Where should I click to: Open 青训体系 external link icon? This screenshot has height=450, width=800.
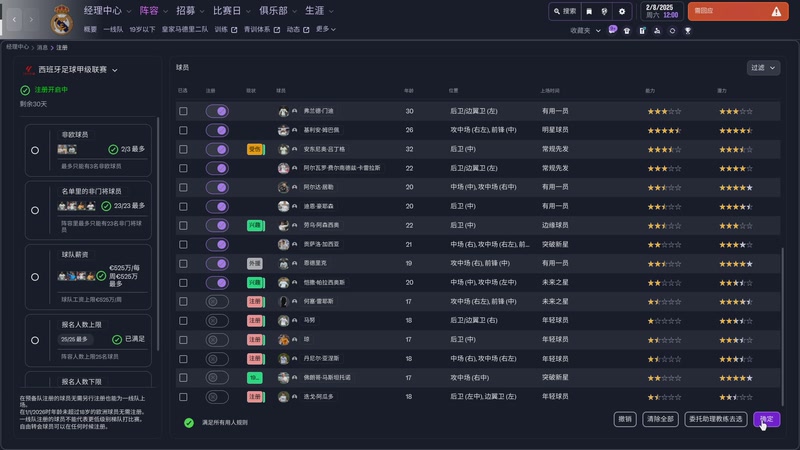pos(277,30)
